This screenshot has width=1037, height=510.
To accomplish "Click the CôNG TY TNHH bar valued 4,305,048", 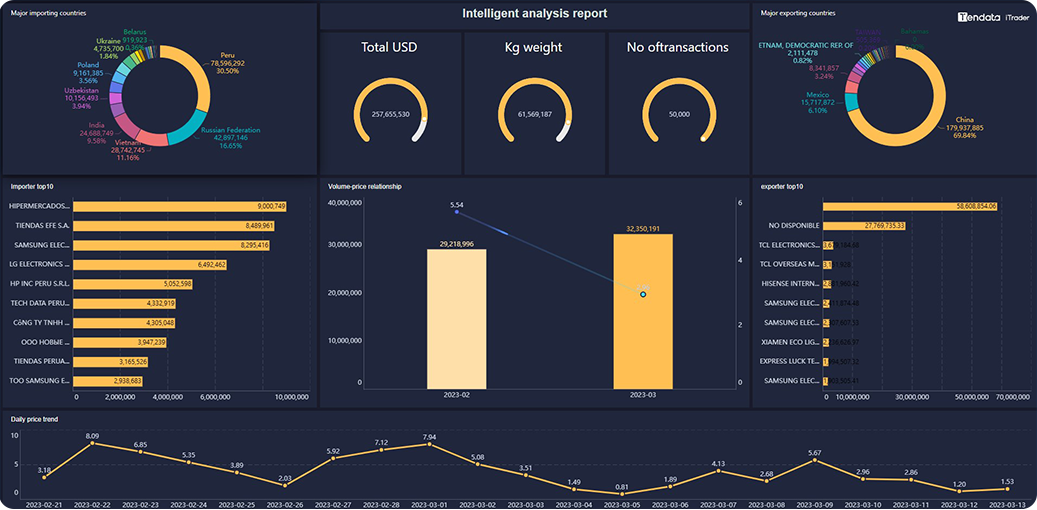I will tap(124, 323).
